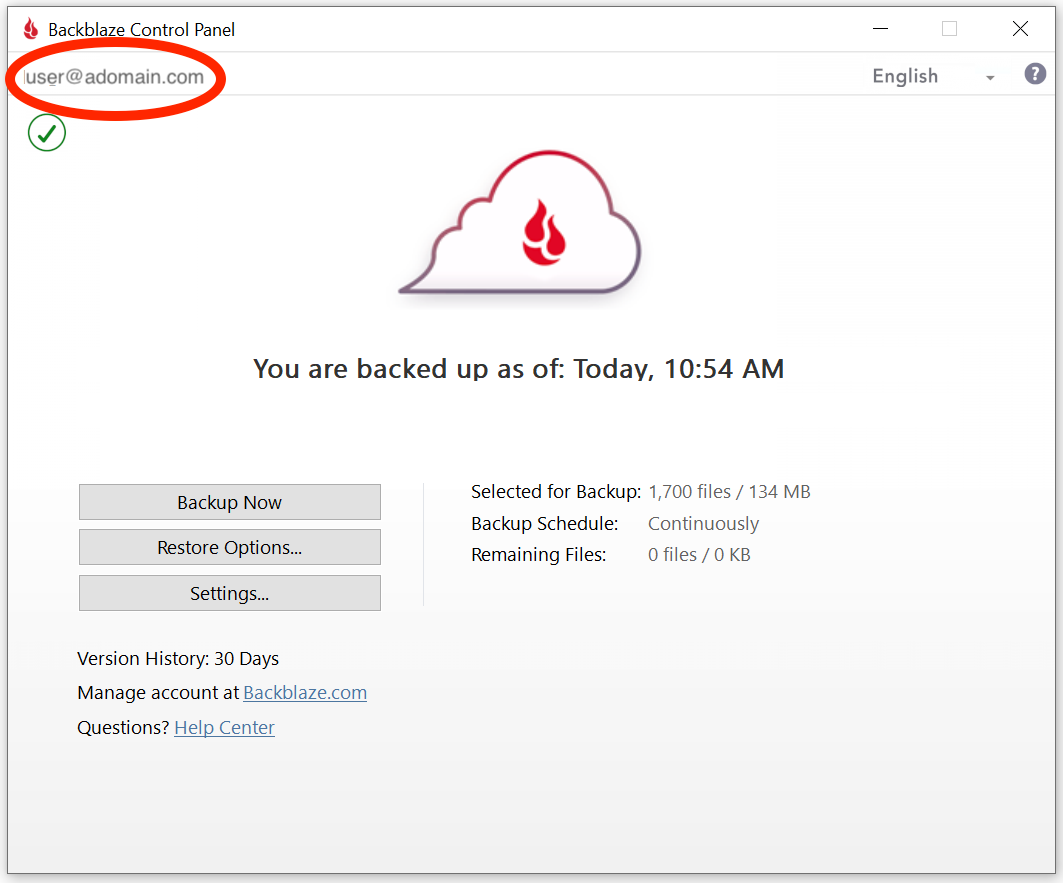Start a backup with Backup Now
The height and width of the screenshot is (883, 1063).
coord(230,502)
